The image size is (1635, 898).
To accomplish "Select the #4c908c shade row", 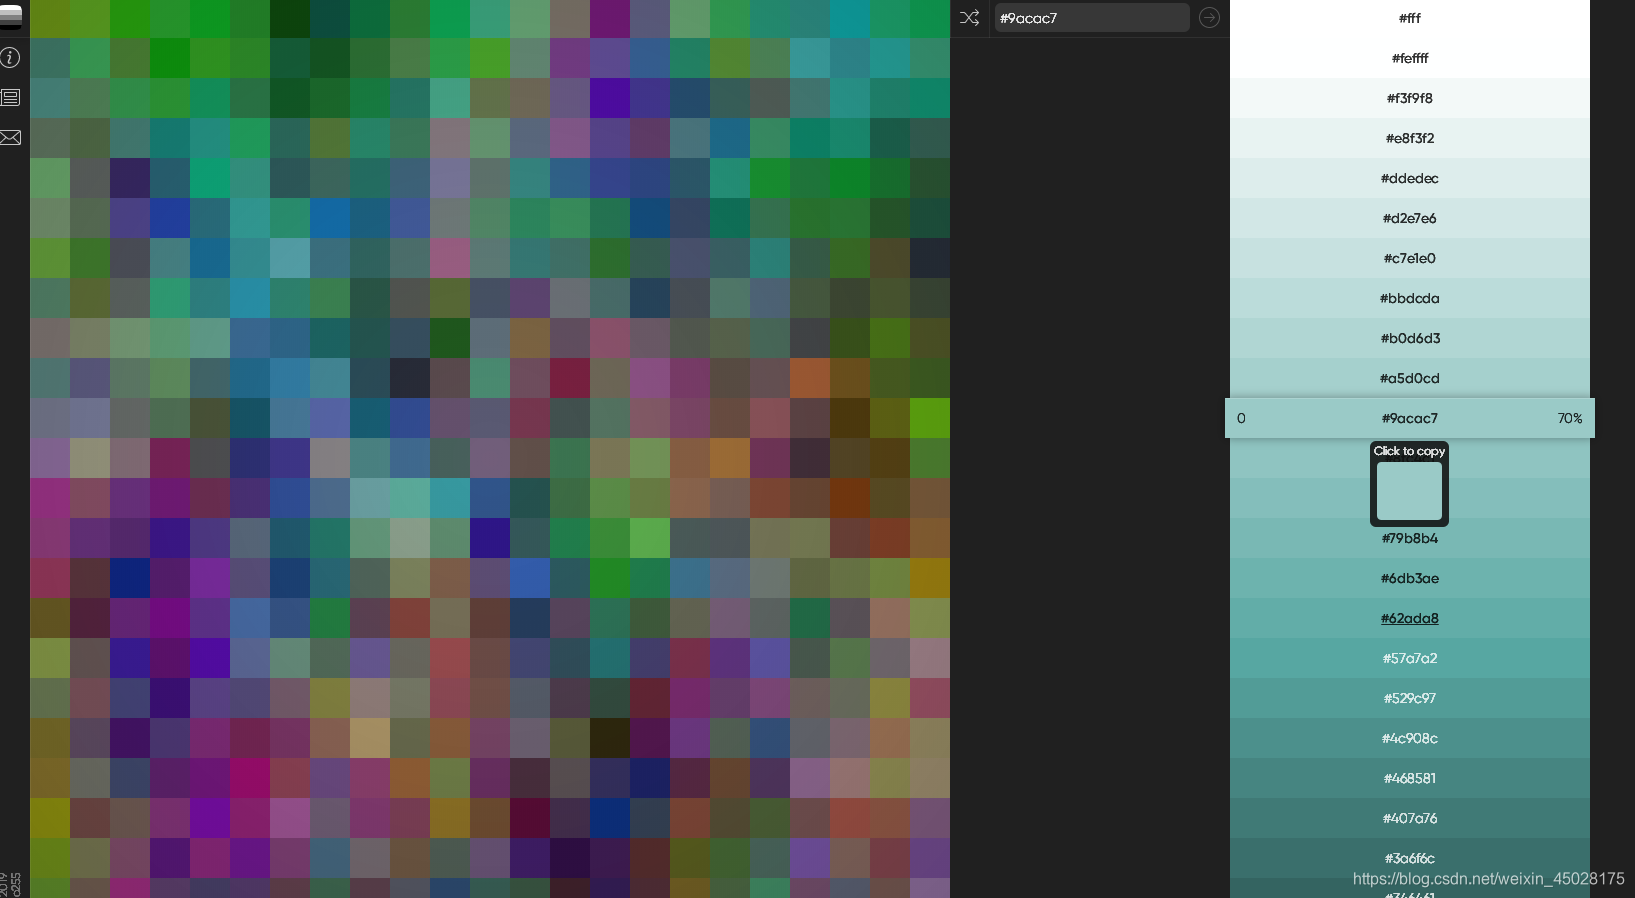I will point(1410,738).
